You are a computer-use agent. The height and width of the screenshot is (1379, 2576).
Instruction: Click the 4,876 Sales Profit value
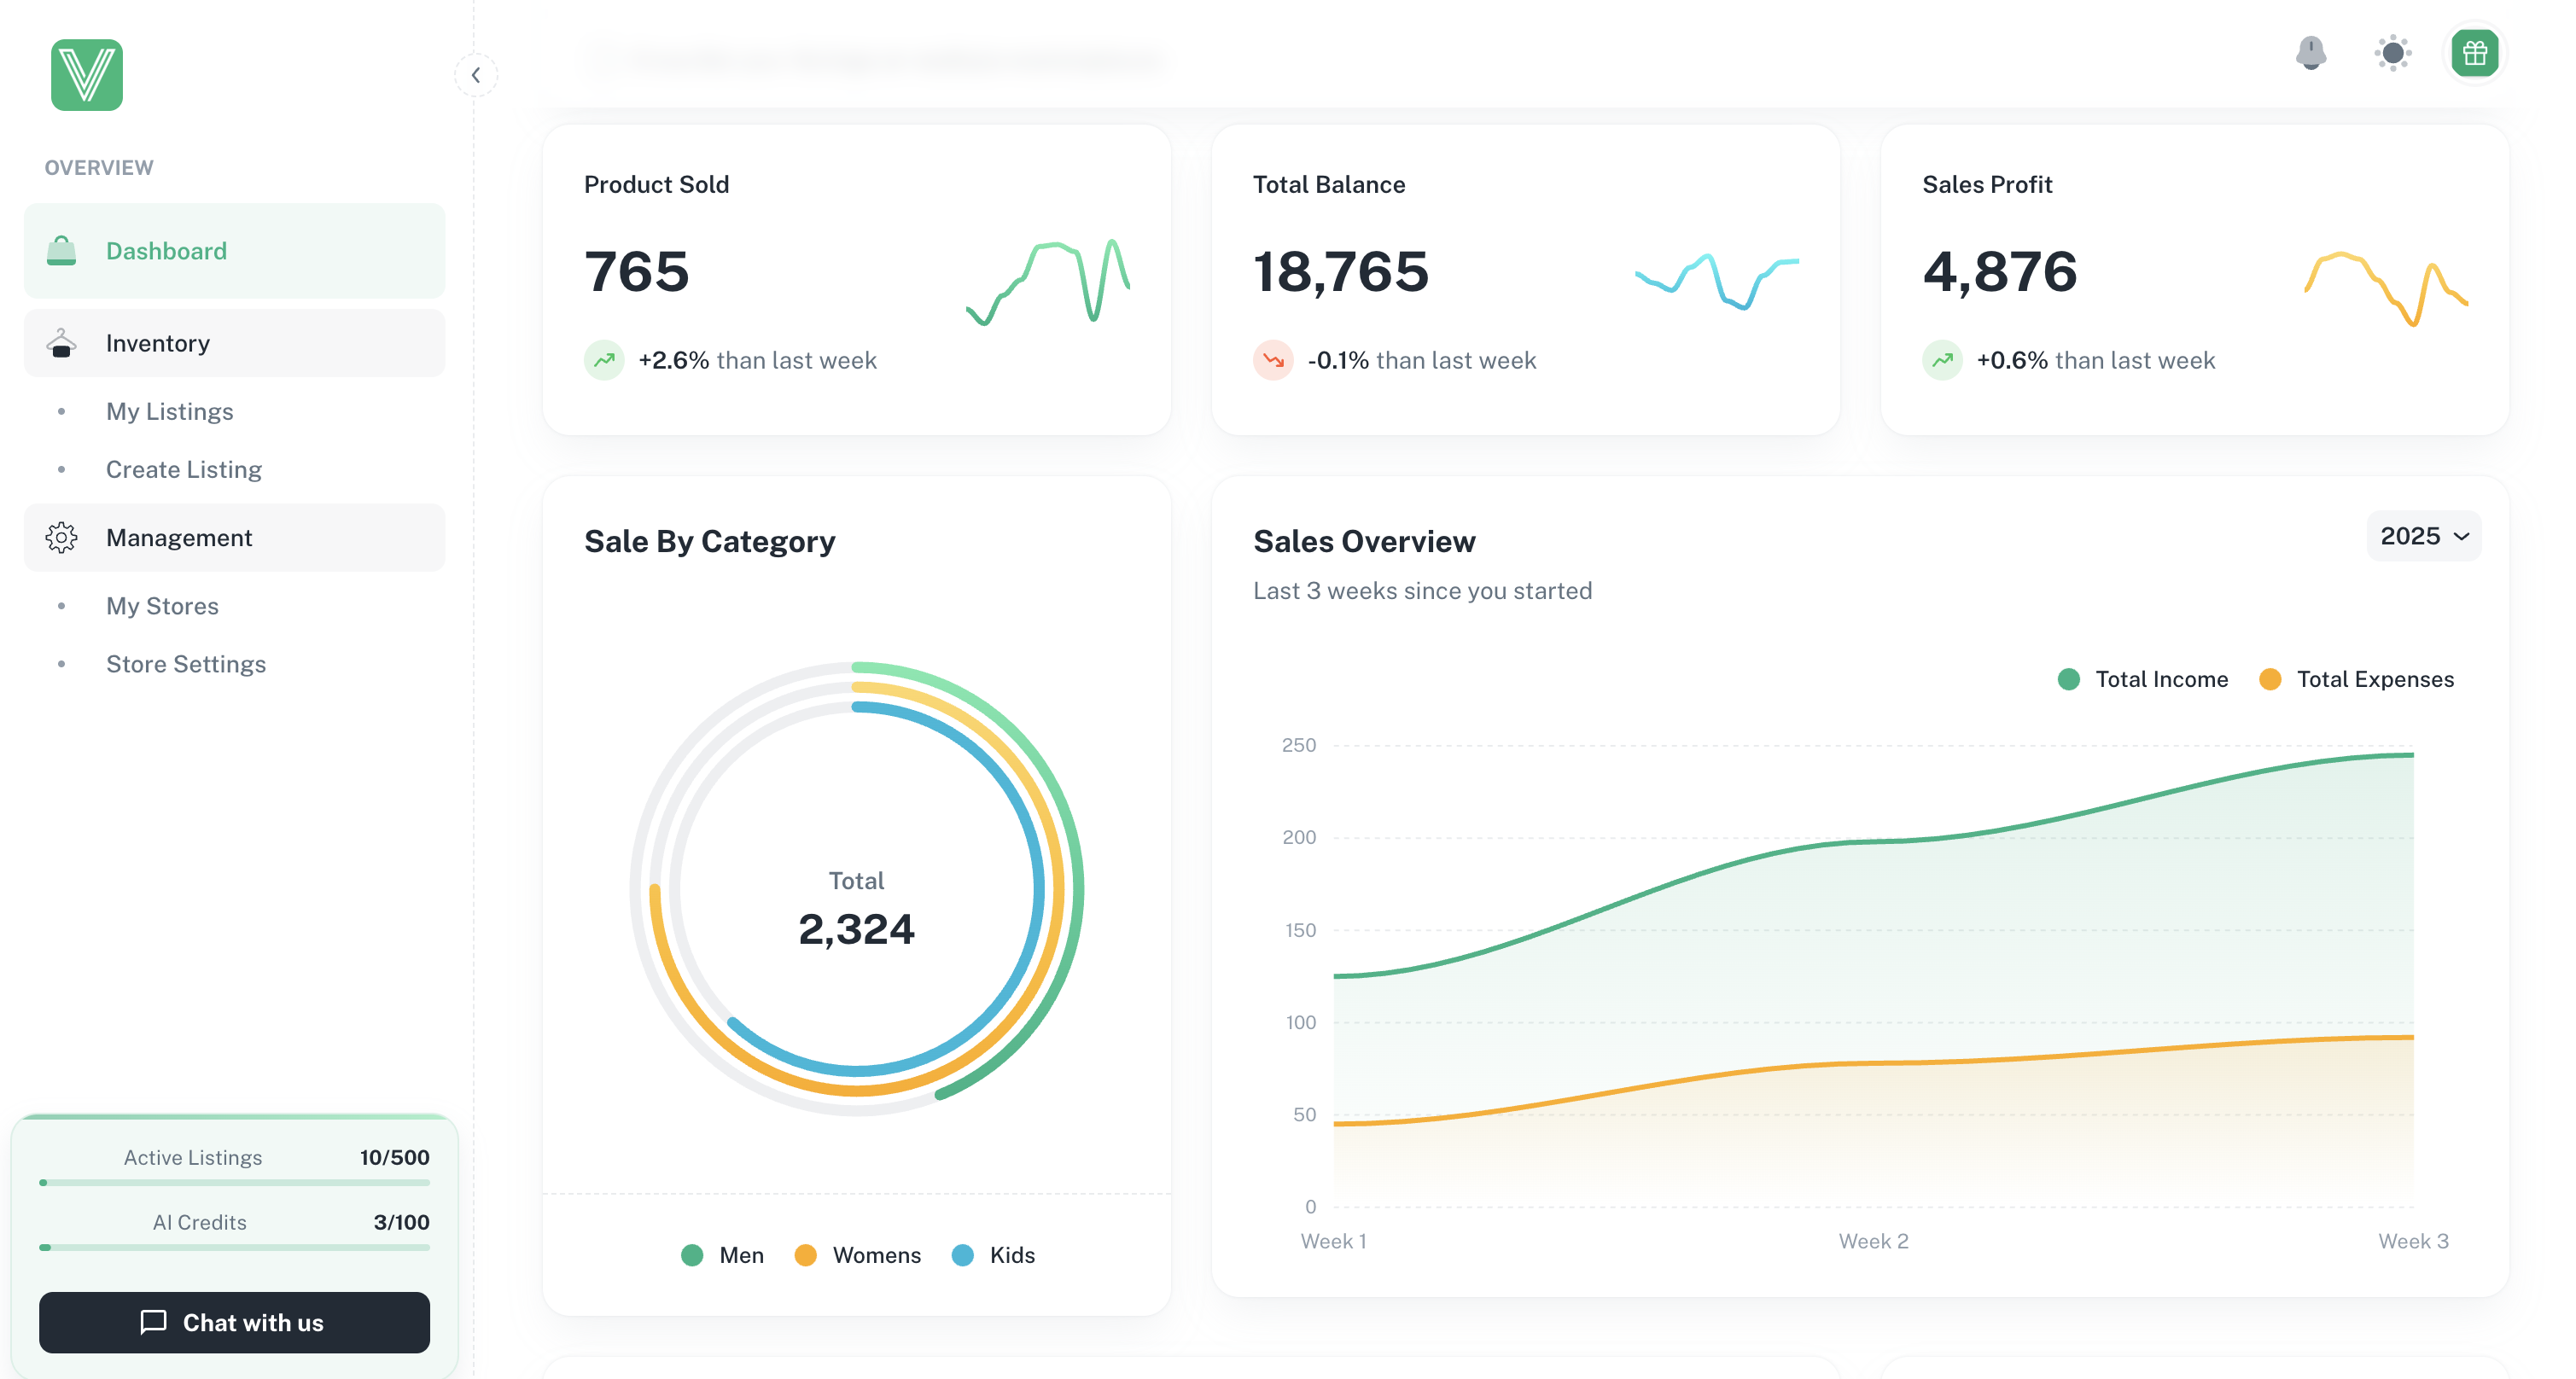pyautogui.click(x=2000, y=272)
